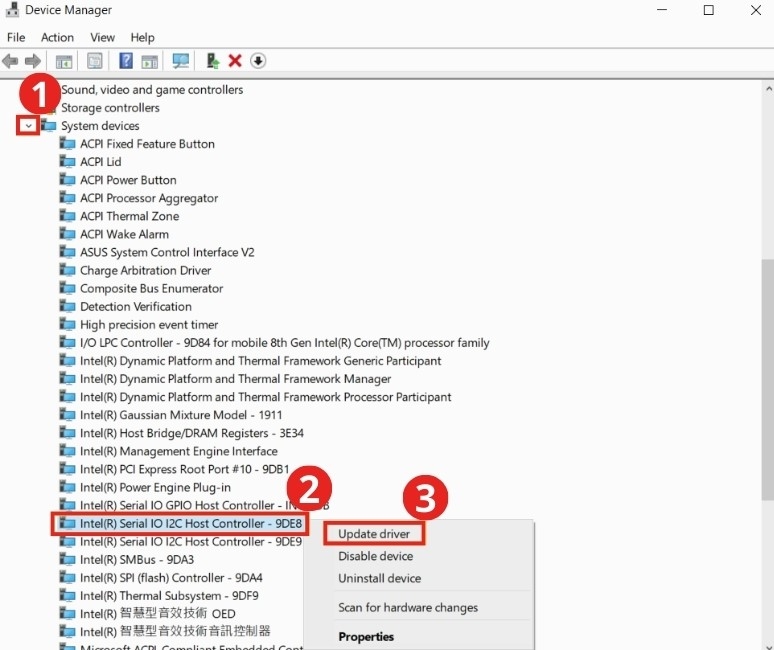Select Intel(R) Gaussian Mixture Model - 1911
The image size is (774, 650).
[181, 415]
